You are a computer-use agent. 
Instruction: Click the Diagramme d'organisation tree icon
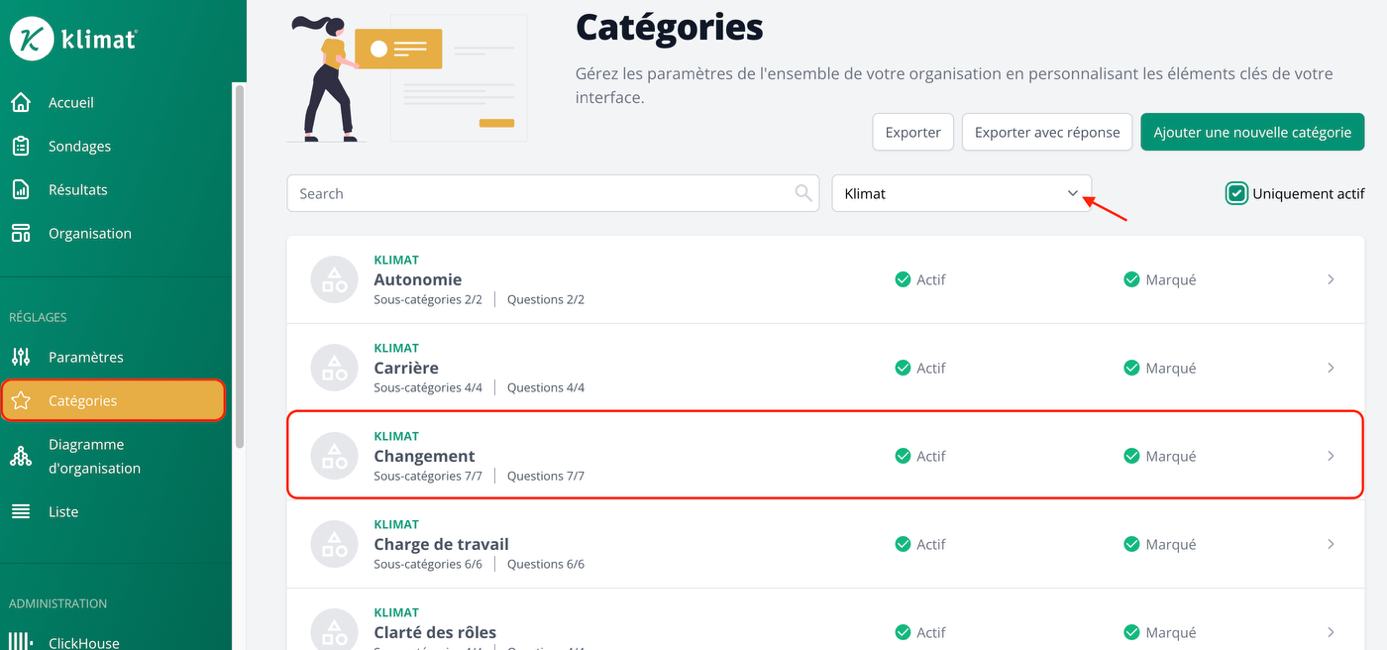[x=20, y=456]
